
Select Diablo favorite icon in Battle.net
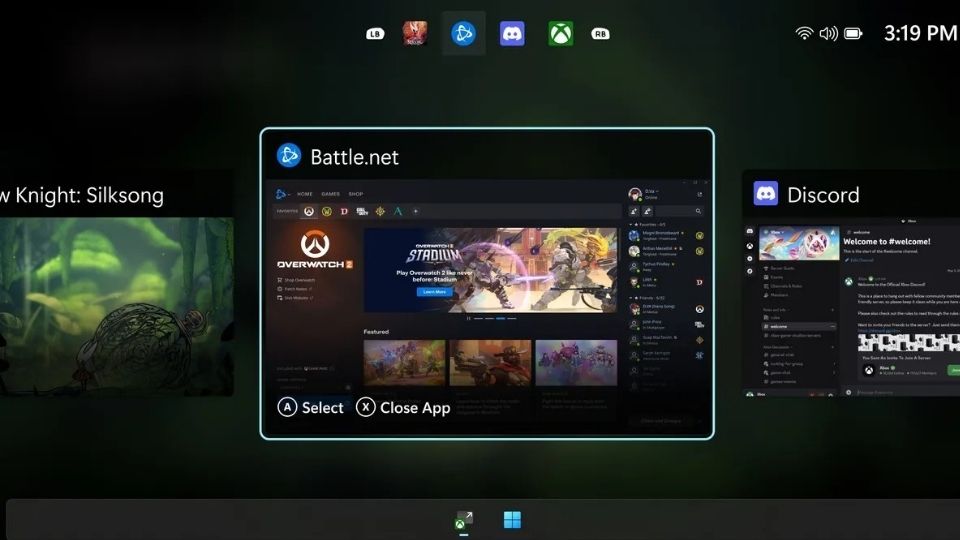click(x=344, y=211)
